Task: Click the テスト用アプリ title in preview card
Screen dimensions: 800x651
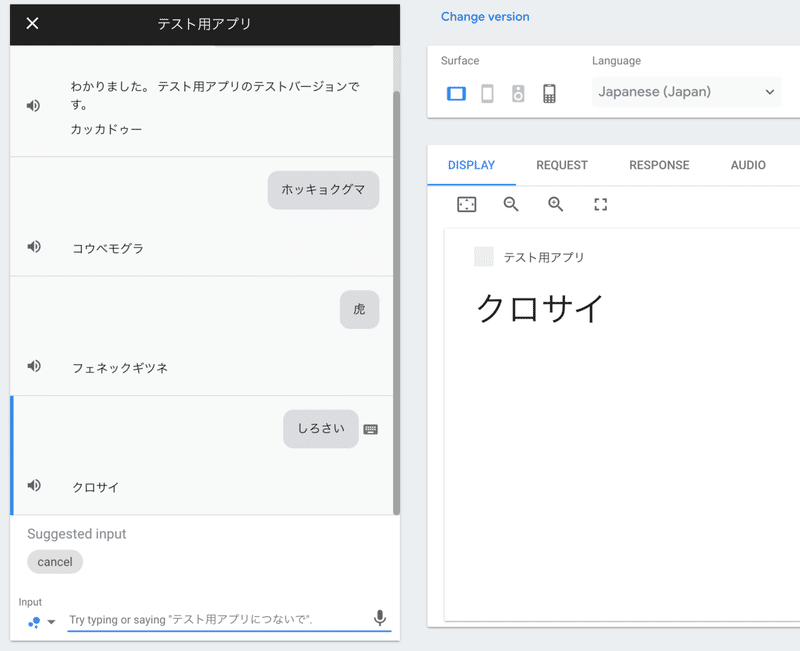Action: pyautogui.click(x=544, y=257)
